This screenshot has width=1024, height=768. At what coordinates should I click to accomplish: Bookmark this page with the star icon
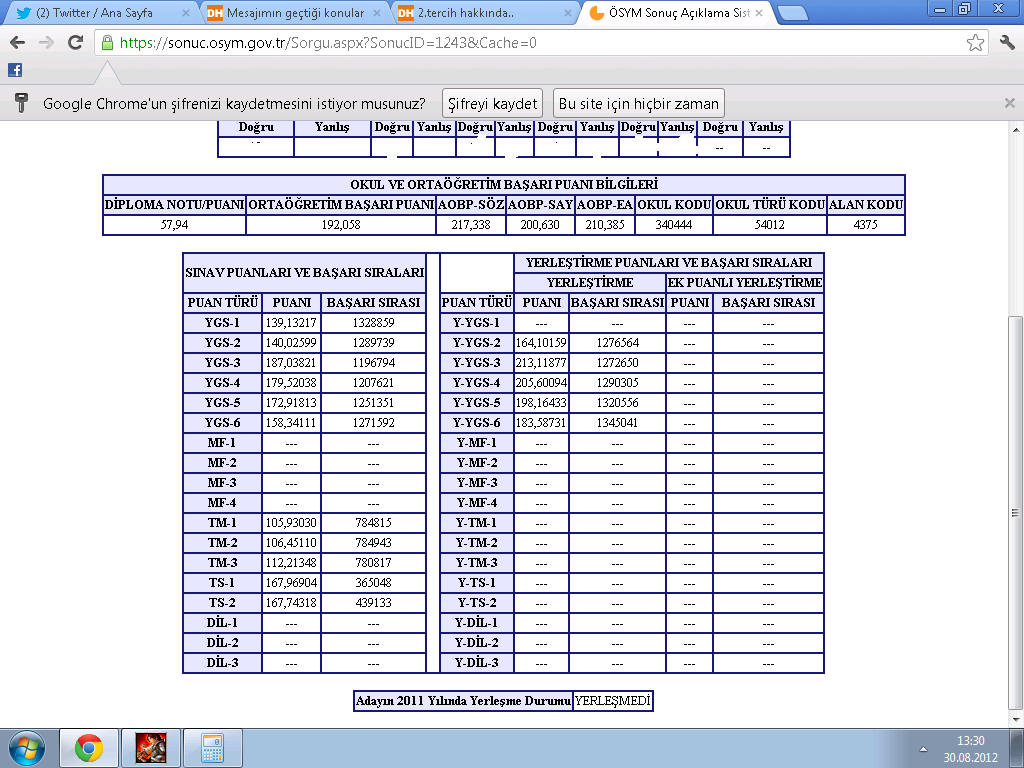coord(975,43)
